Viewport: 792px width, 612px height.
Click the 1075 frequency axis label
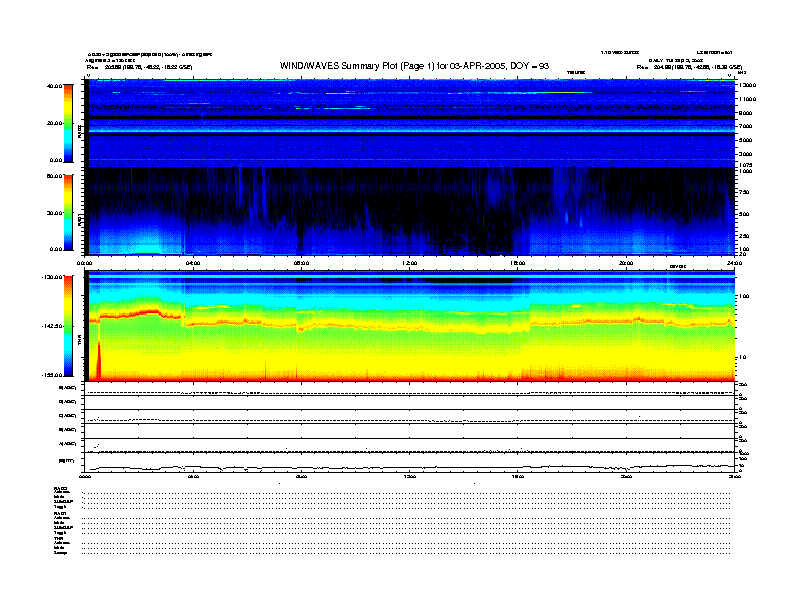[746, 165]
